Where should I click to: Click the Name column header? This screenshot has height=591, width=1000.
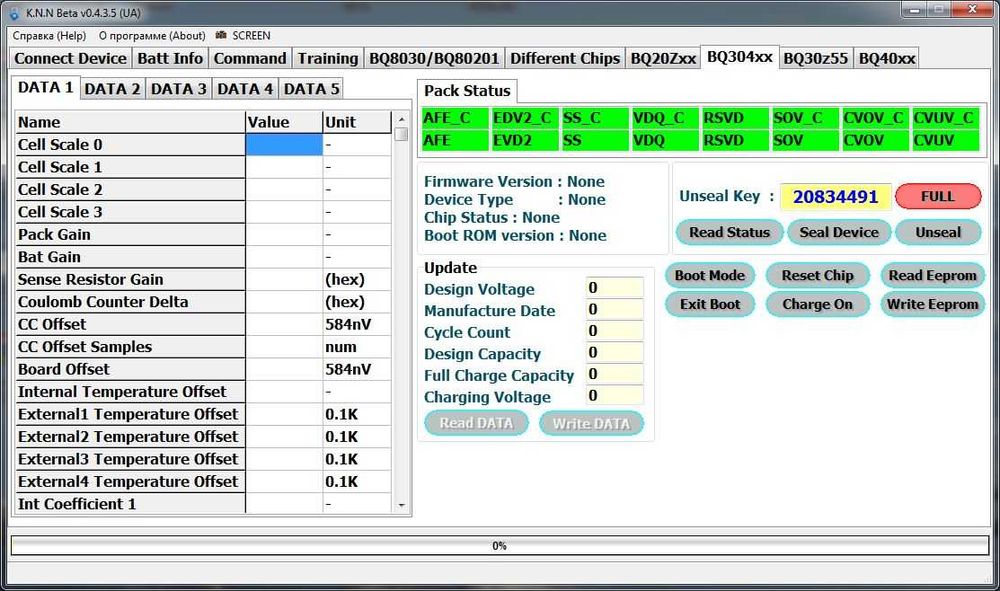coord(130,122)
